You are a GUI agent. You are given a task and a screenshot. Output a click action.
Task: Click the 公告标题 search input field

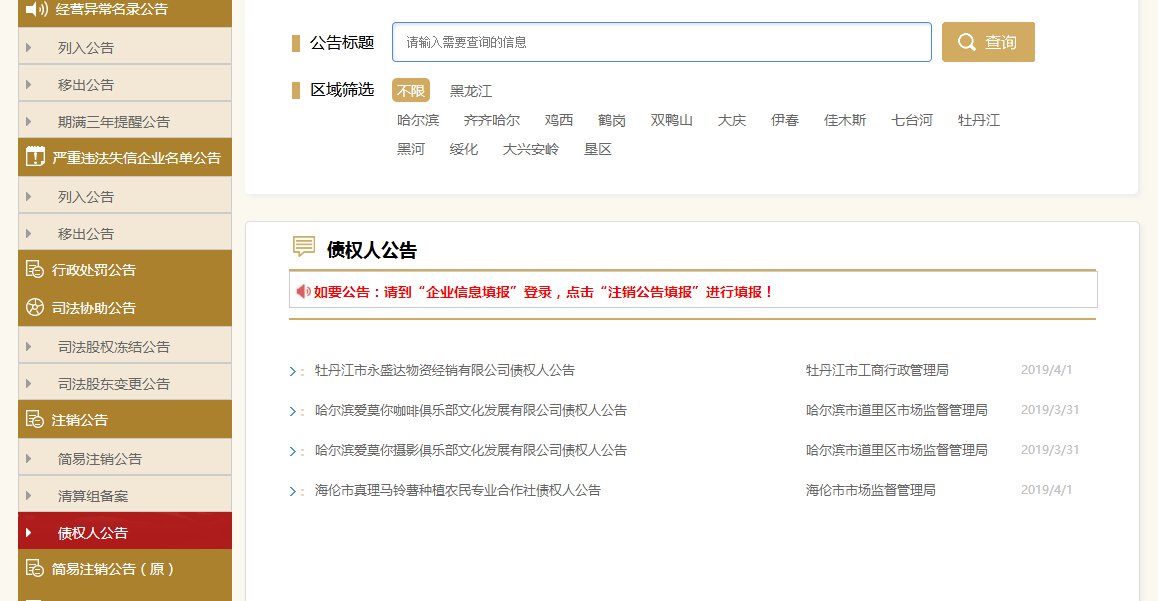[x=661, y=42]
